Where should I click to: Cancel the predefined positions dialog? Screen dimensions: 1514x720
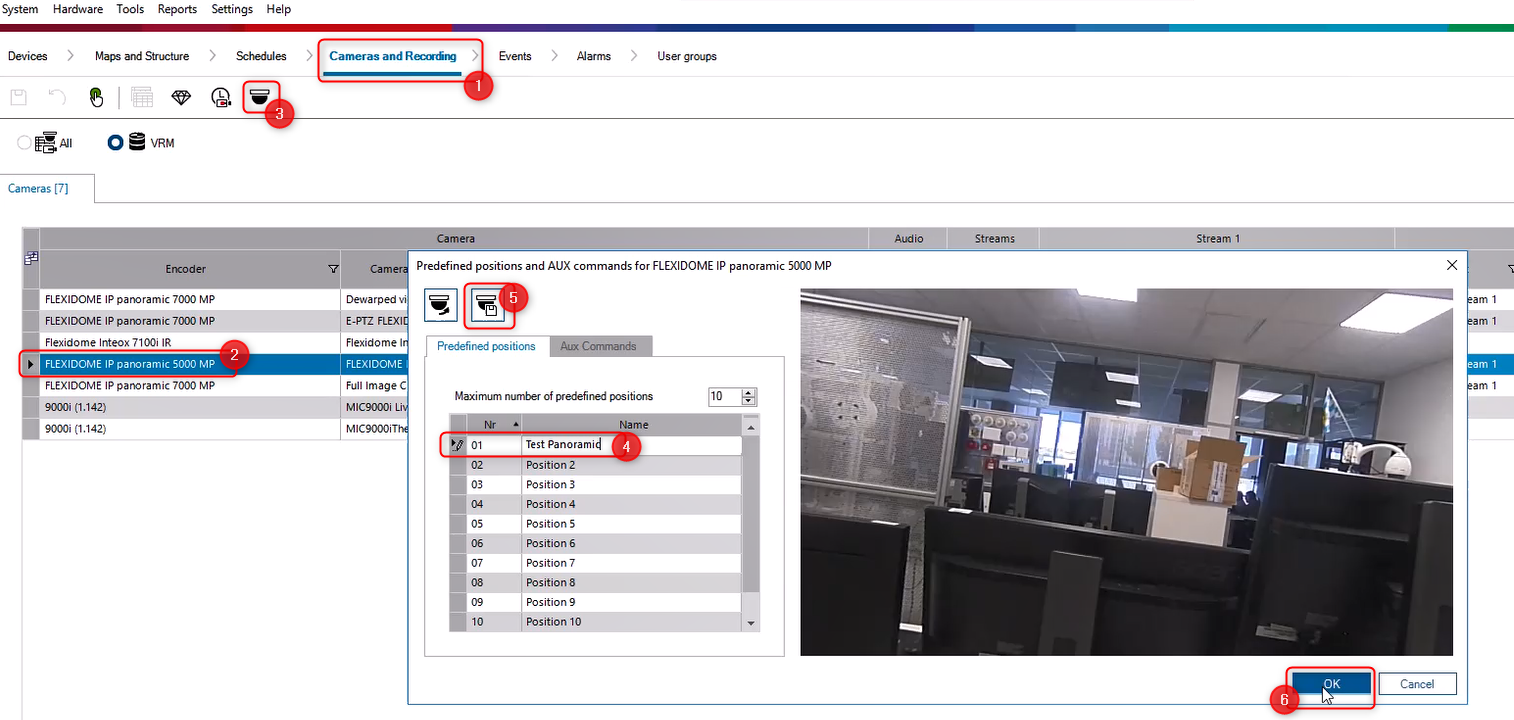click(x=1416, y=684)
